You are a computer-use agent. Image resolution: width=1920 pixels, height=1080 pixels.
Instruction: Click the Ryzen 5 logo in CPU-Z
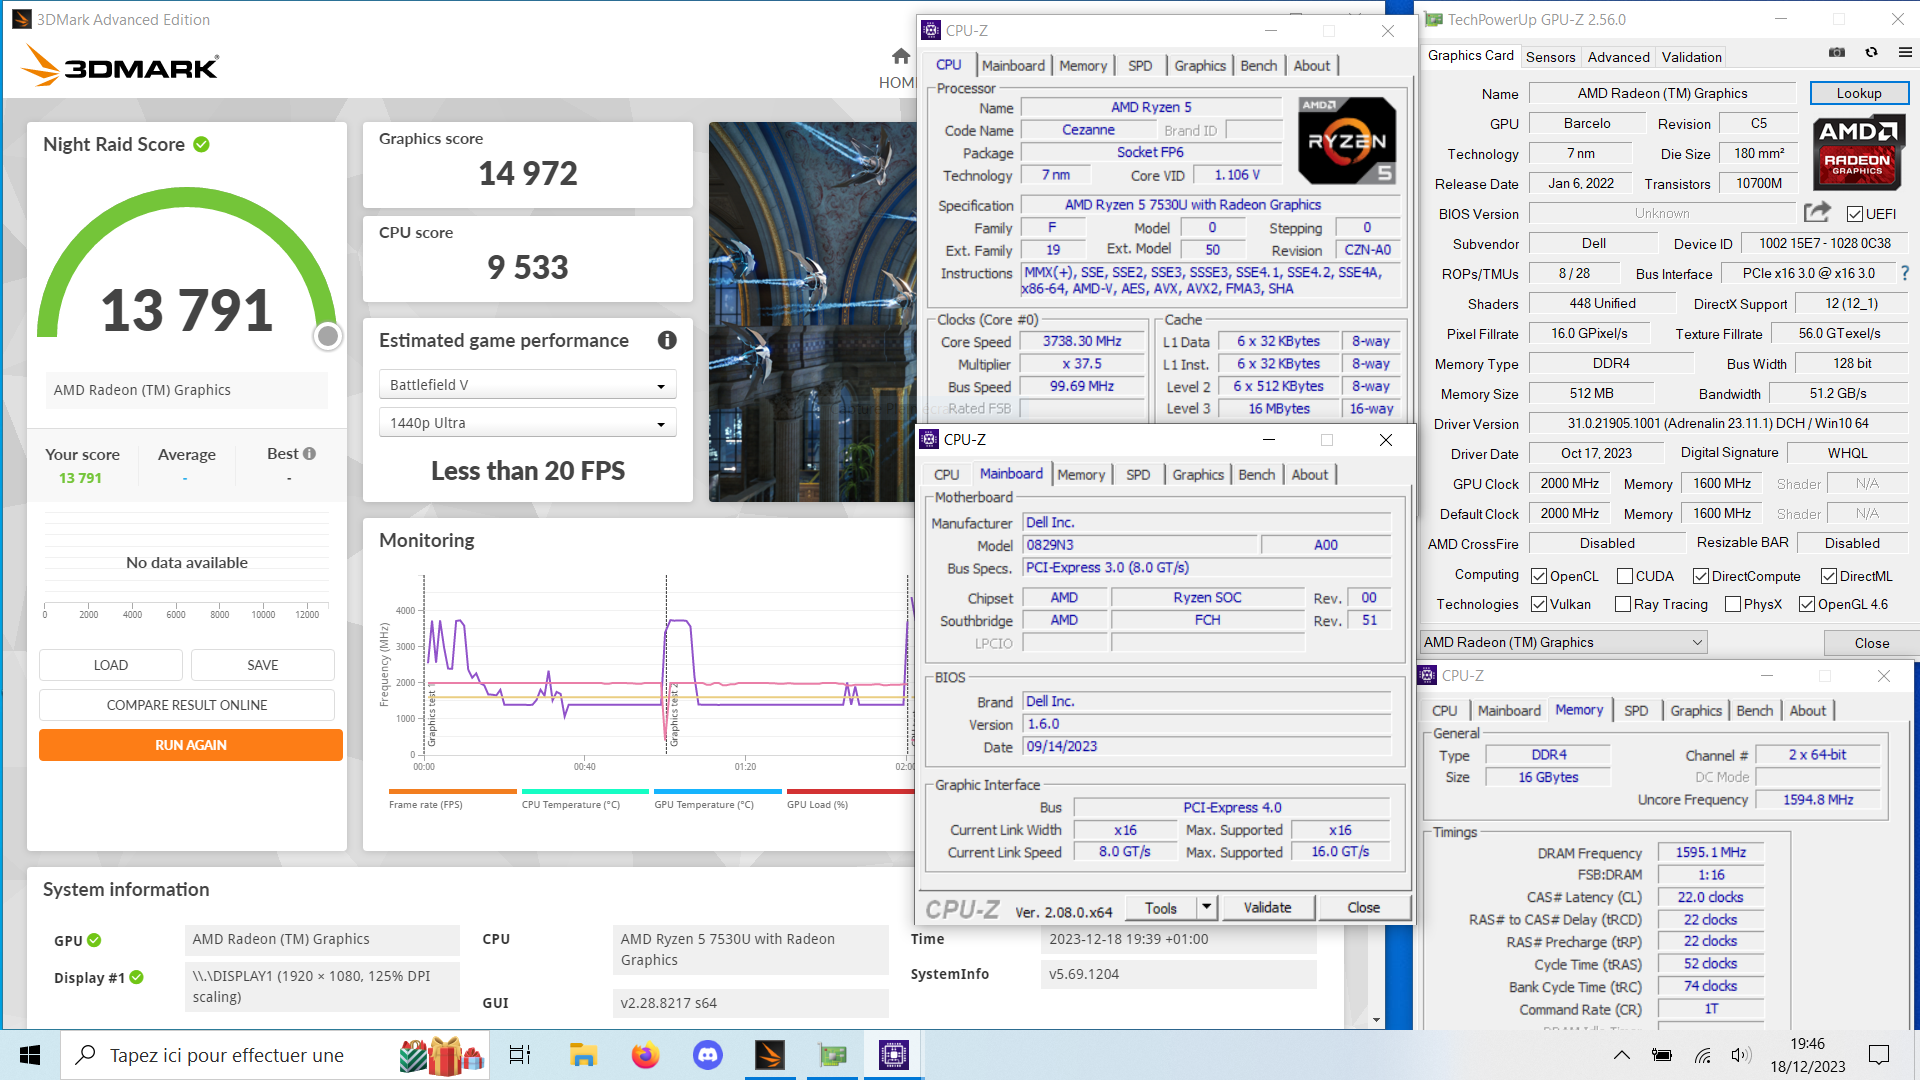click(1346, 141)
